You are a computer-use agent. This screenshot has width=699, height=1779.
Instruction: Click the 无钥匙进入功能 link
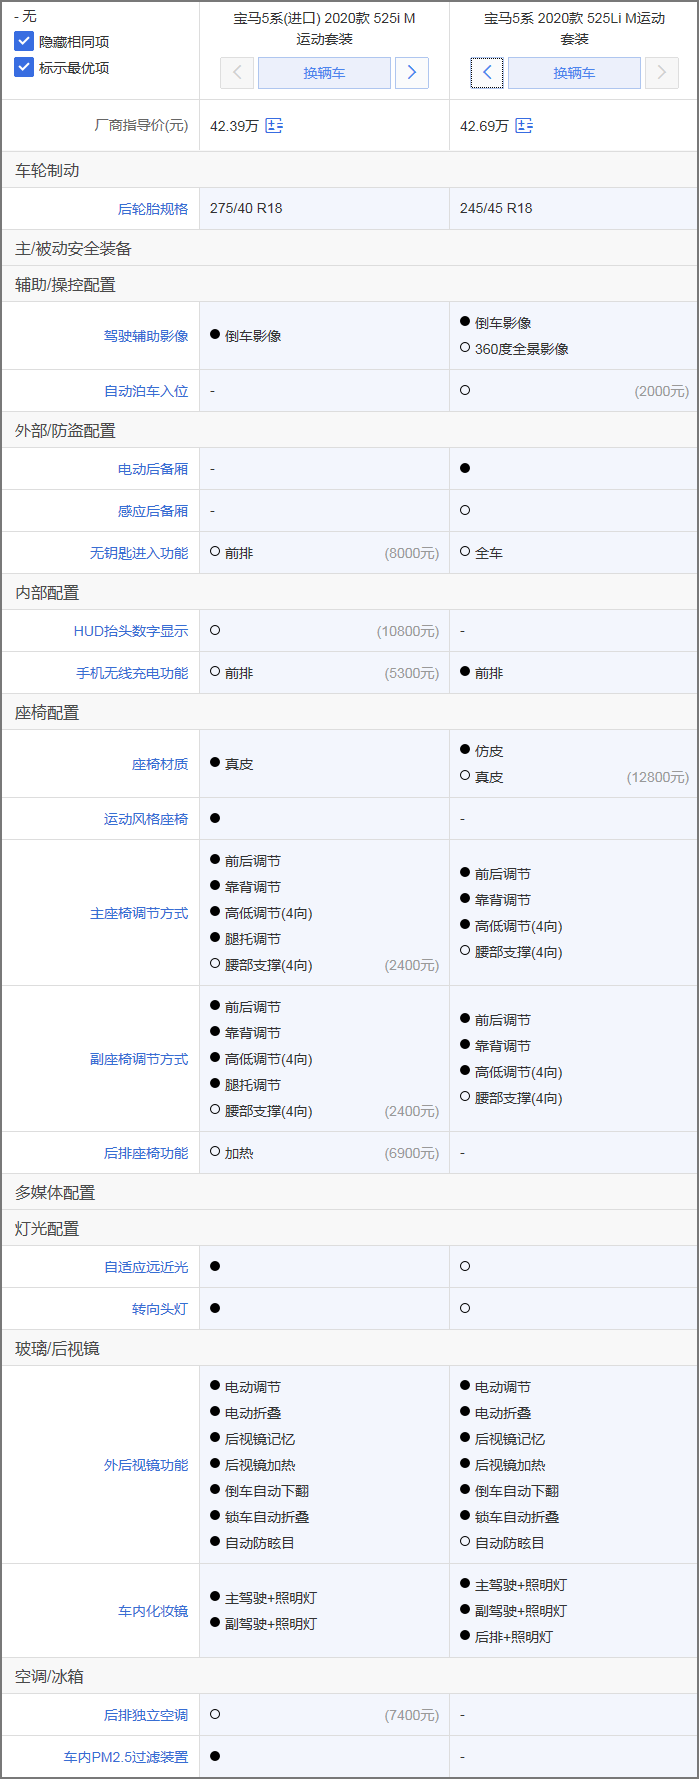tap(139, 553)
